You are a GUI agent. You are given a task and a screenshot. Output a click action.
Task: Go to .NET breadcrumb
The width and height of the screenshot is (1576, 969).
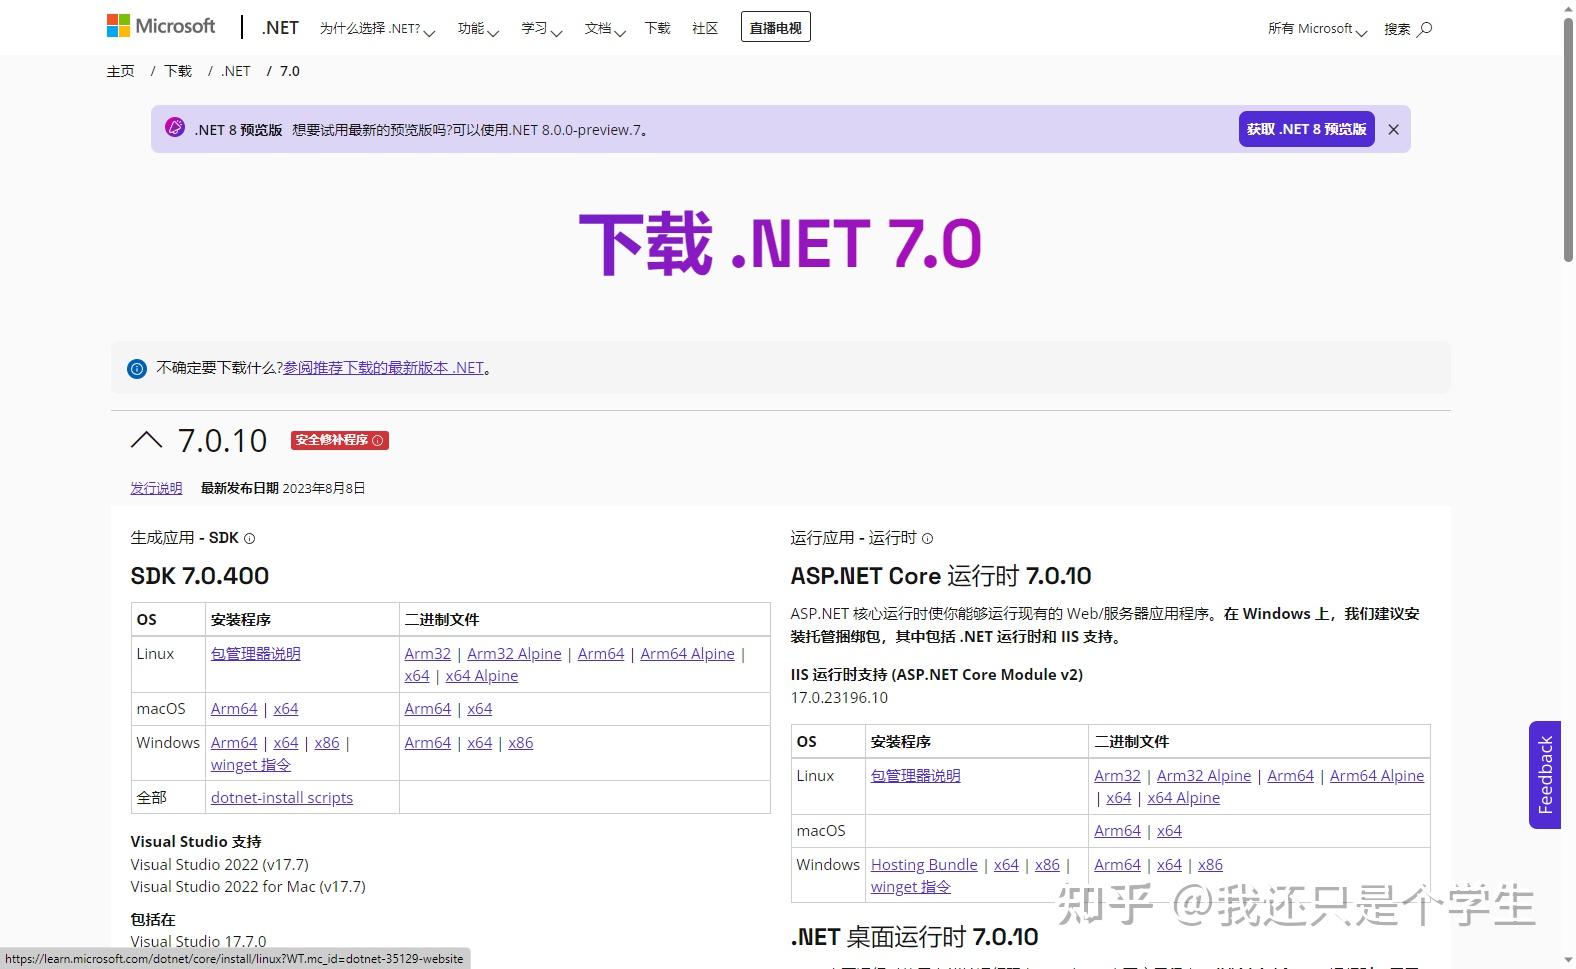236,71
